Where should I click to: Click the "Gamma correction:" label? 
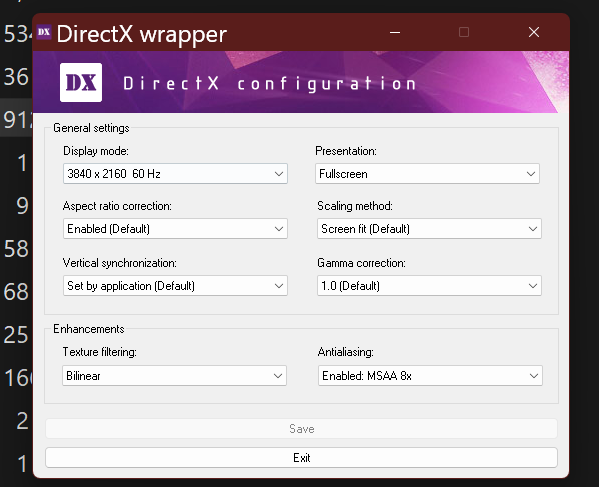coord(361,263)
